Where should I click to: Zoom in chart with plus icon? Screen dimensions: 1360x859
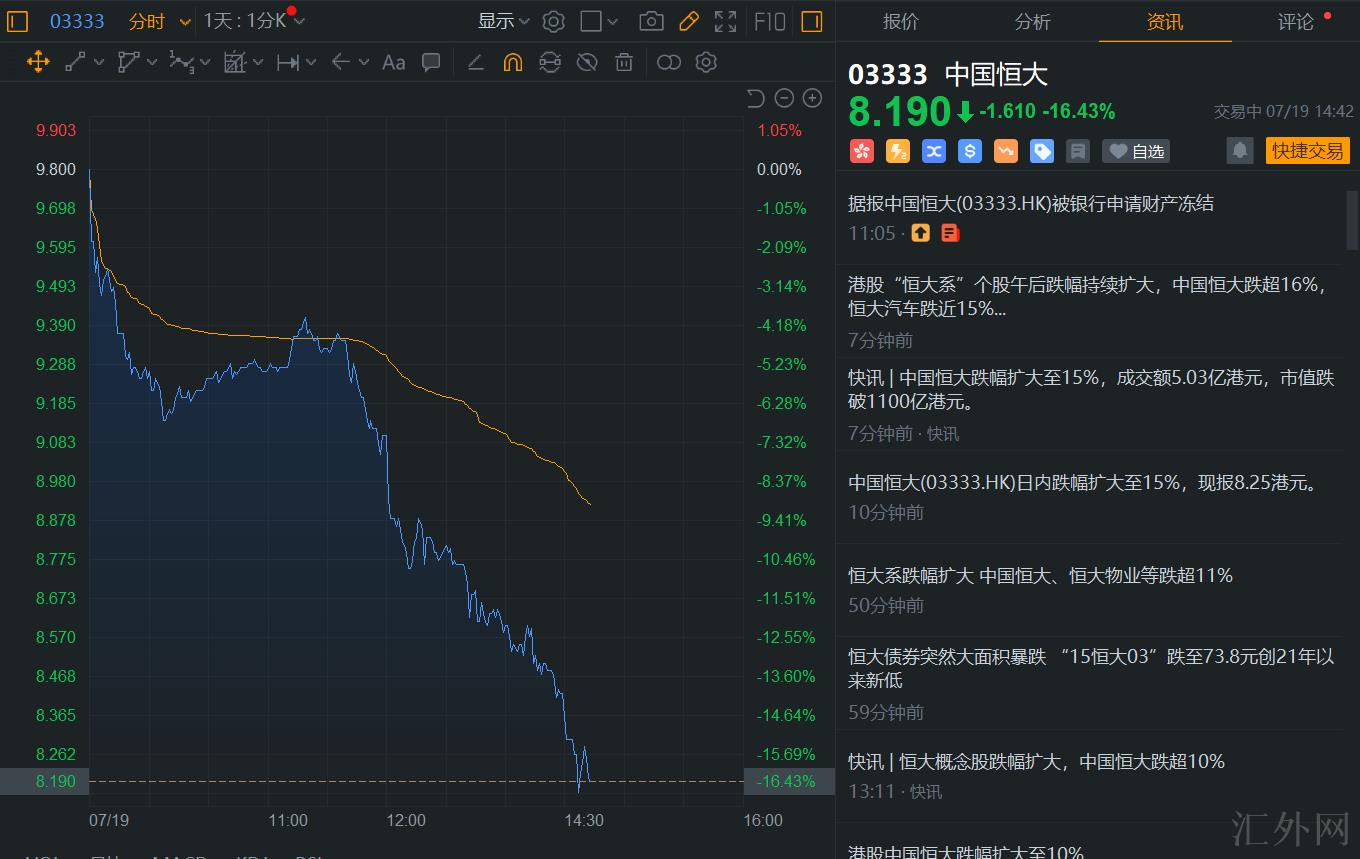pyautogui.click(x=812, y=98)
